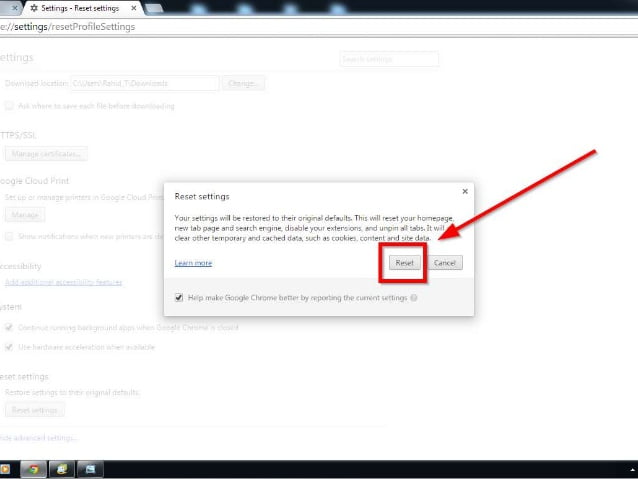Close the Settings - Reset settings tab
638x479 pixels.
point(133,8)
